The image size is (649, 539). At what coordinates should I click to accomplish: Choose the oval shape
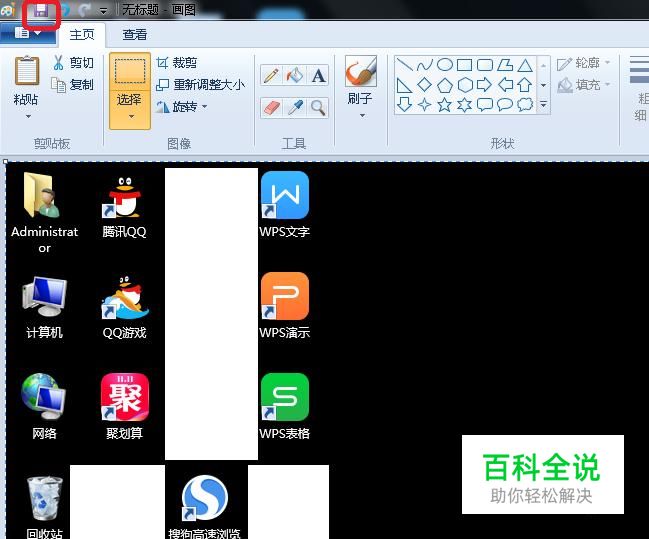(x=445, y=65)
